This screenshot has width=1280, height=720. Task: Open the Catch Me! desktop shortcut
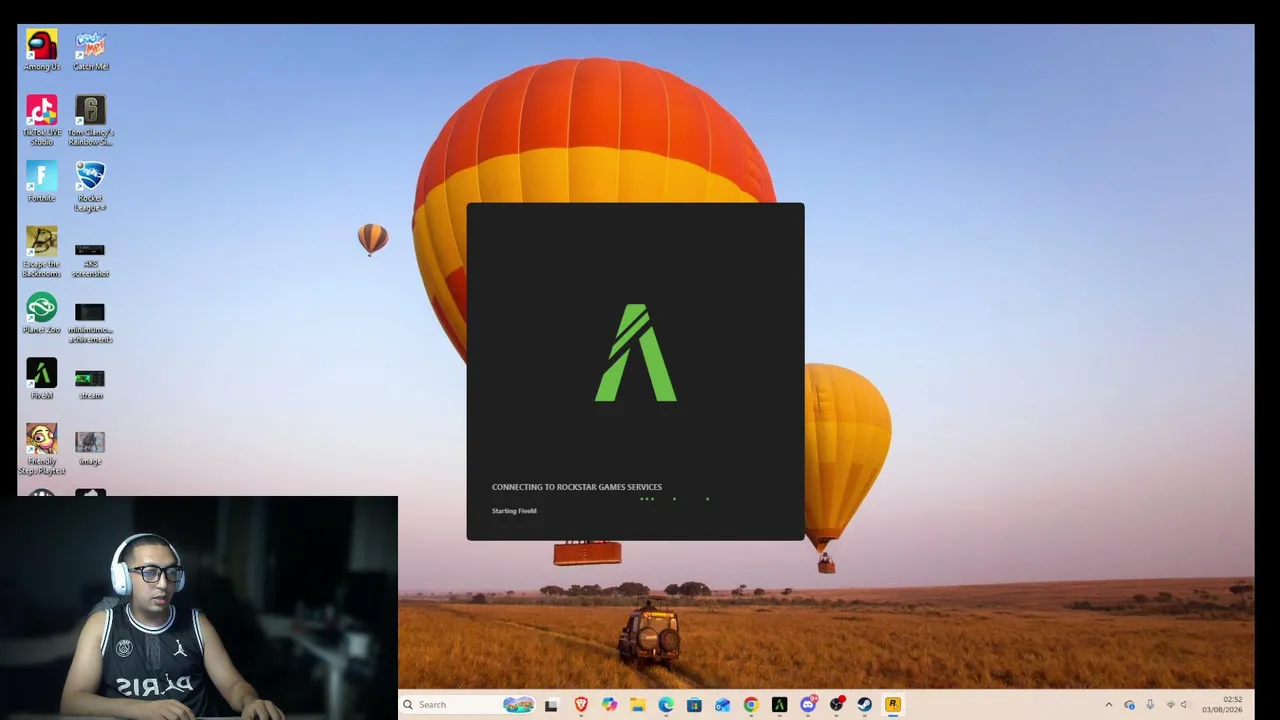pyautogui.click(x=90, y=50)
